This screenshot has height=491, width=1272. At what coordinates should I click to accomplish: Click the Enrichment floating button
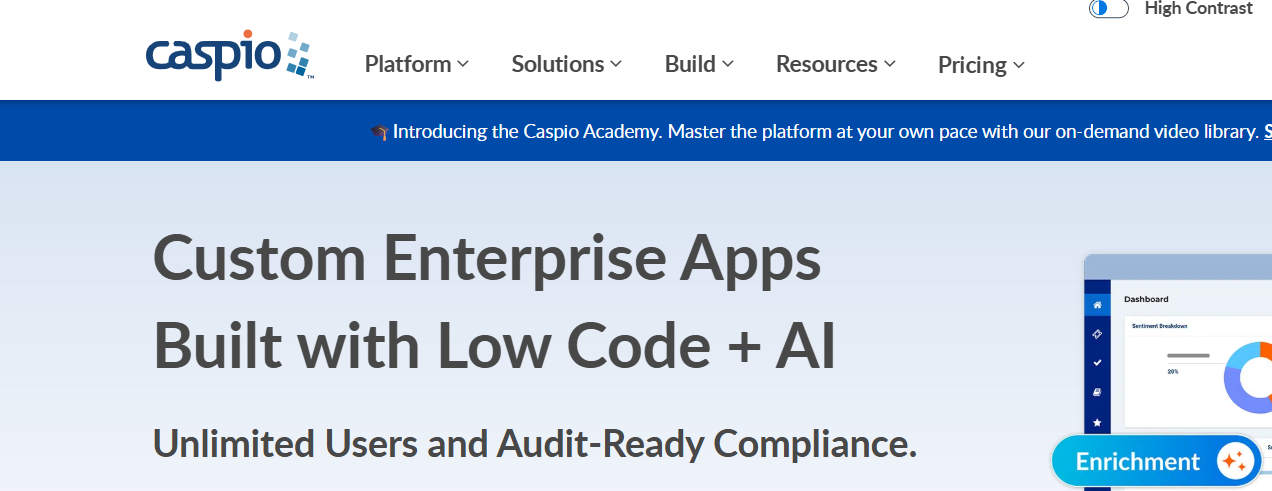click(1157, 461)
